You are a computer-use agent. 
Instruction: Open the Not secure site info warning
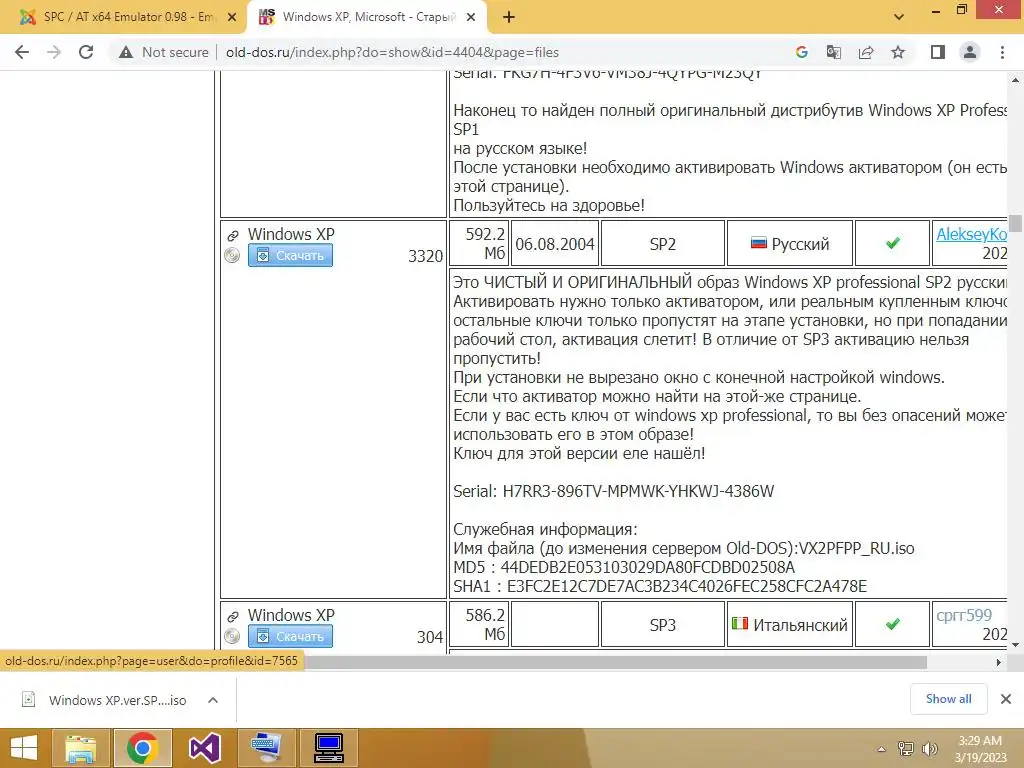click(x=164, y=52)
